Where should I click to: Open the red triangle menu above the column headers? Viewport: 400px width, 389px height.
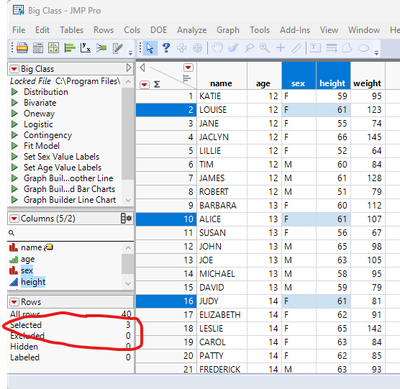(x=188, y=68)
